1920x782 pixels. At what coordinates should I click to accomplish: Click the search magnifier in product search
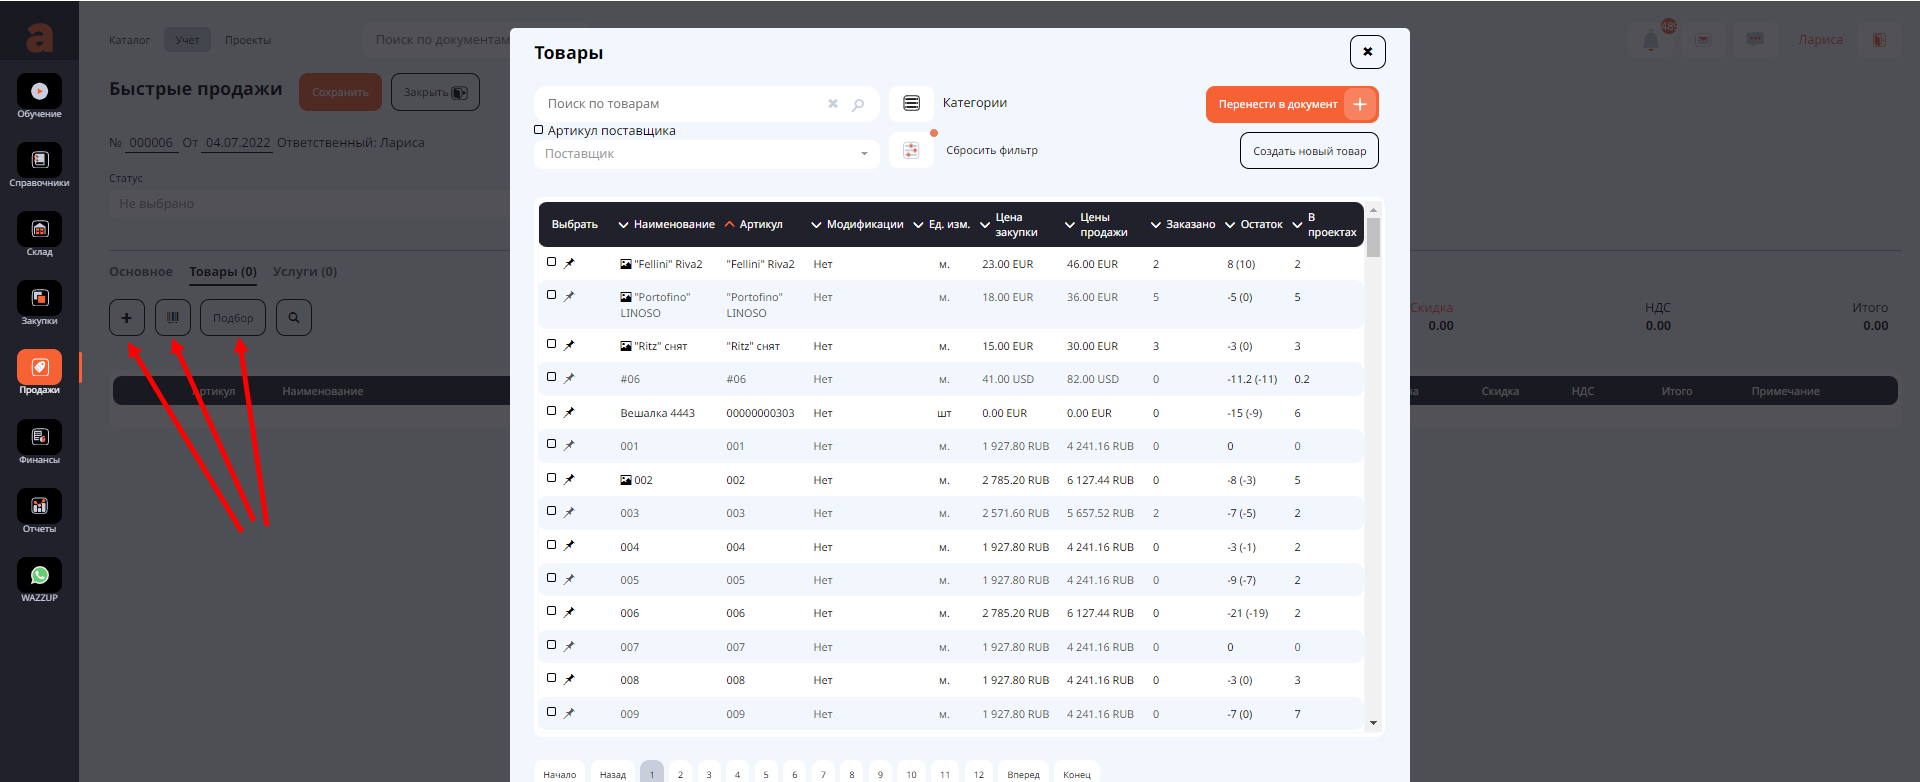[x=858, y=104]
